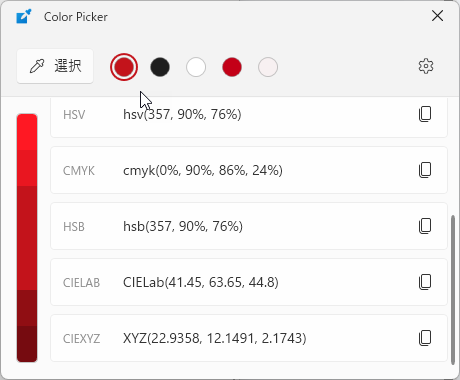Copy the CIELAB color value
The width and height of the screenshot is (460, 380).
click(425, 282)
